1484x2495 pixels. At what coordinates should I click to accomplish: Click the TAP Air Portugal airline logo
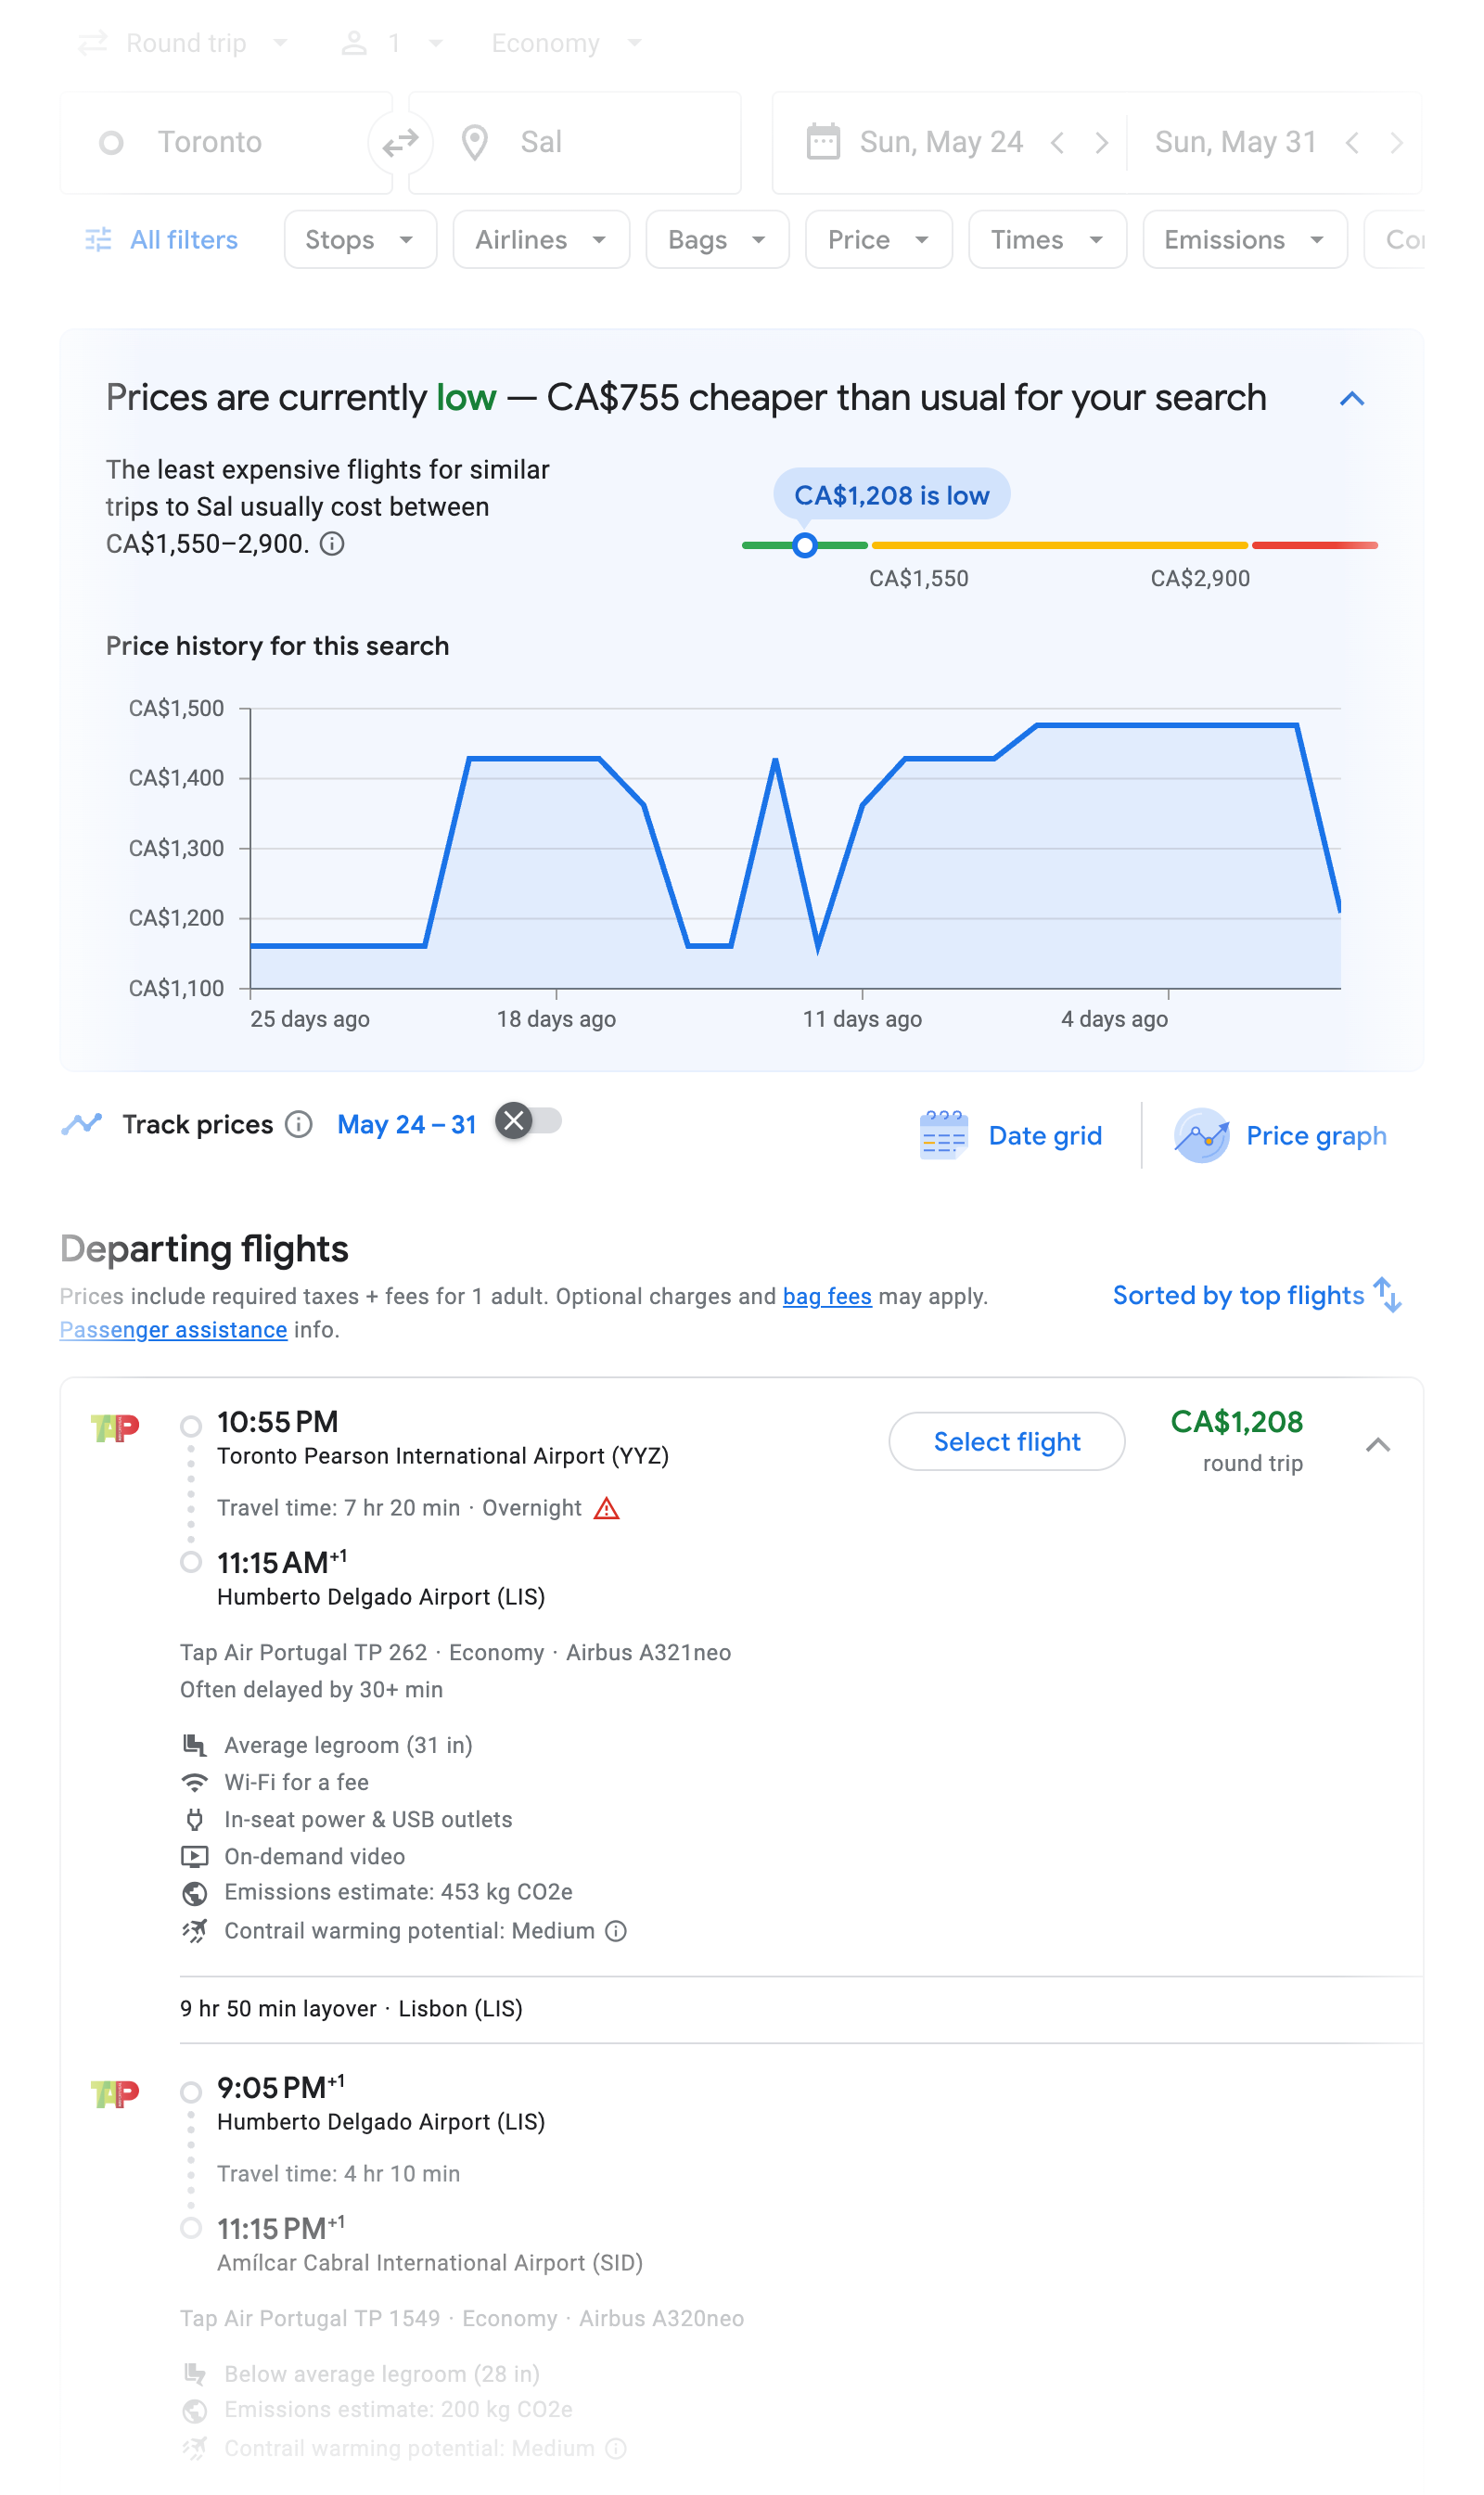116,1428
